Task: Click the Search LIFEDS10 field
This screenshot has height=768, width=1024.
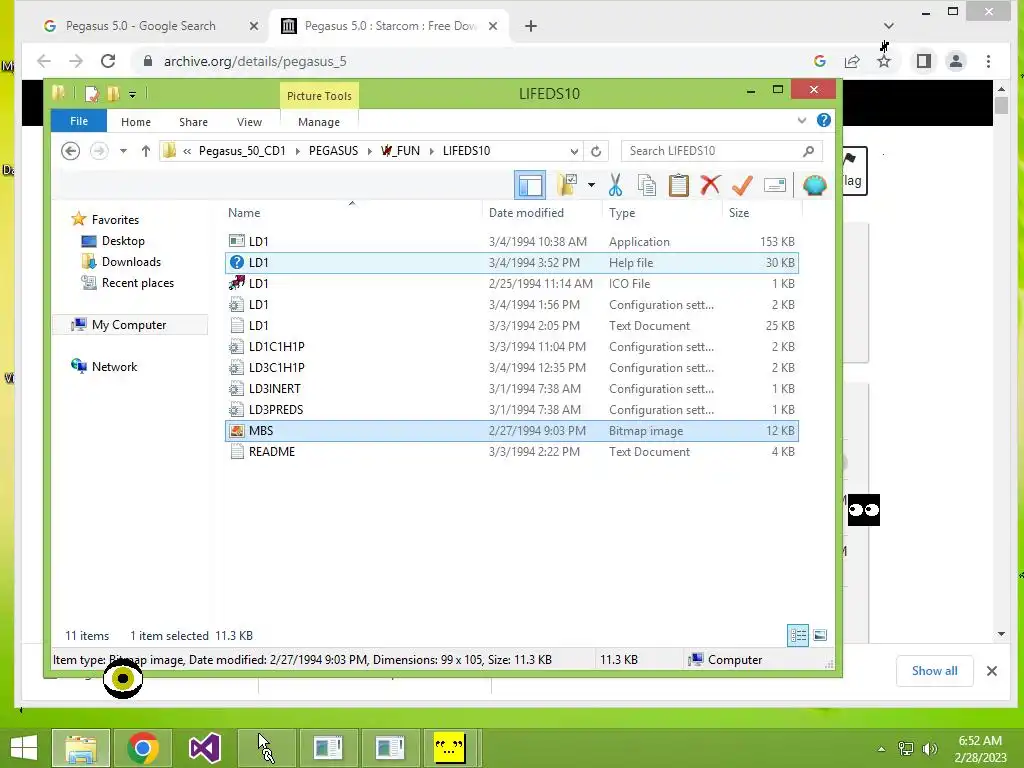Action: tap(722, 151)
